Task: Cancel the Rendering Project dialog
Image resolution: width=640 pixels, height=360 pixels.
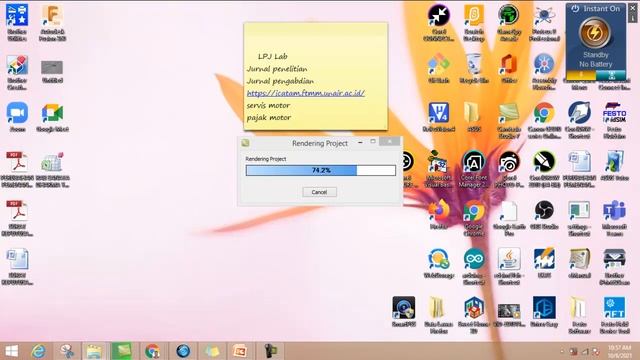Action: [x=319, y=192]
